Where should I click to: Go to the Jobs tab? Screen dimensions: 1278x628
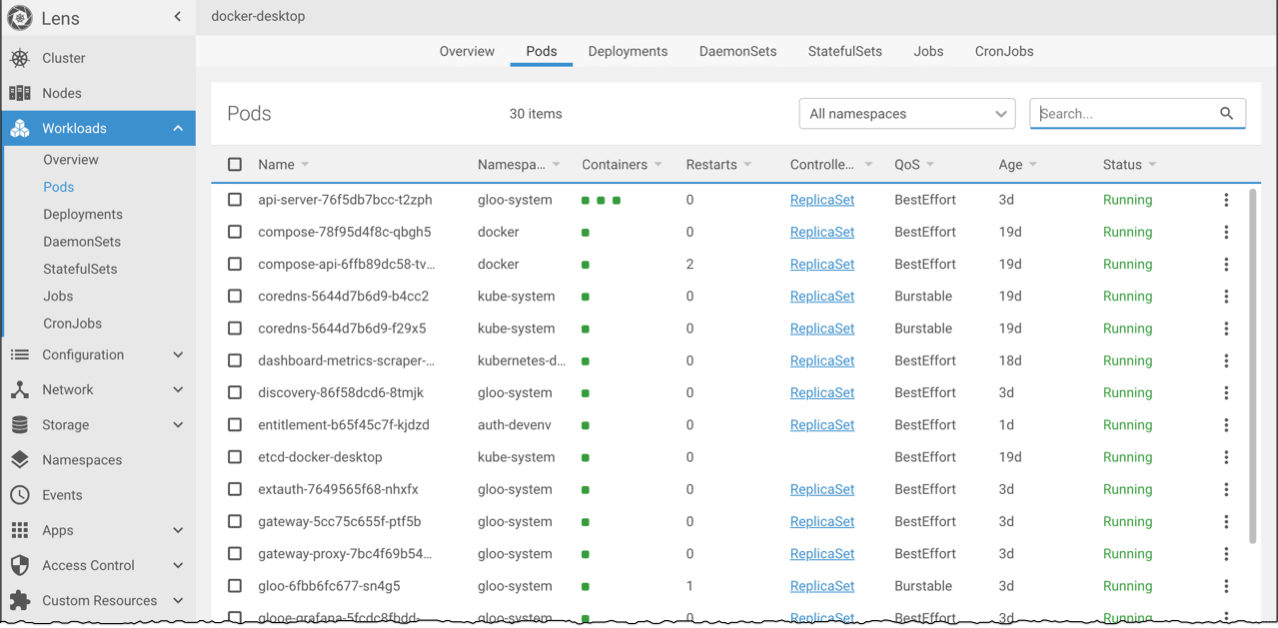tap(928, 51)
